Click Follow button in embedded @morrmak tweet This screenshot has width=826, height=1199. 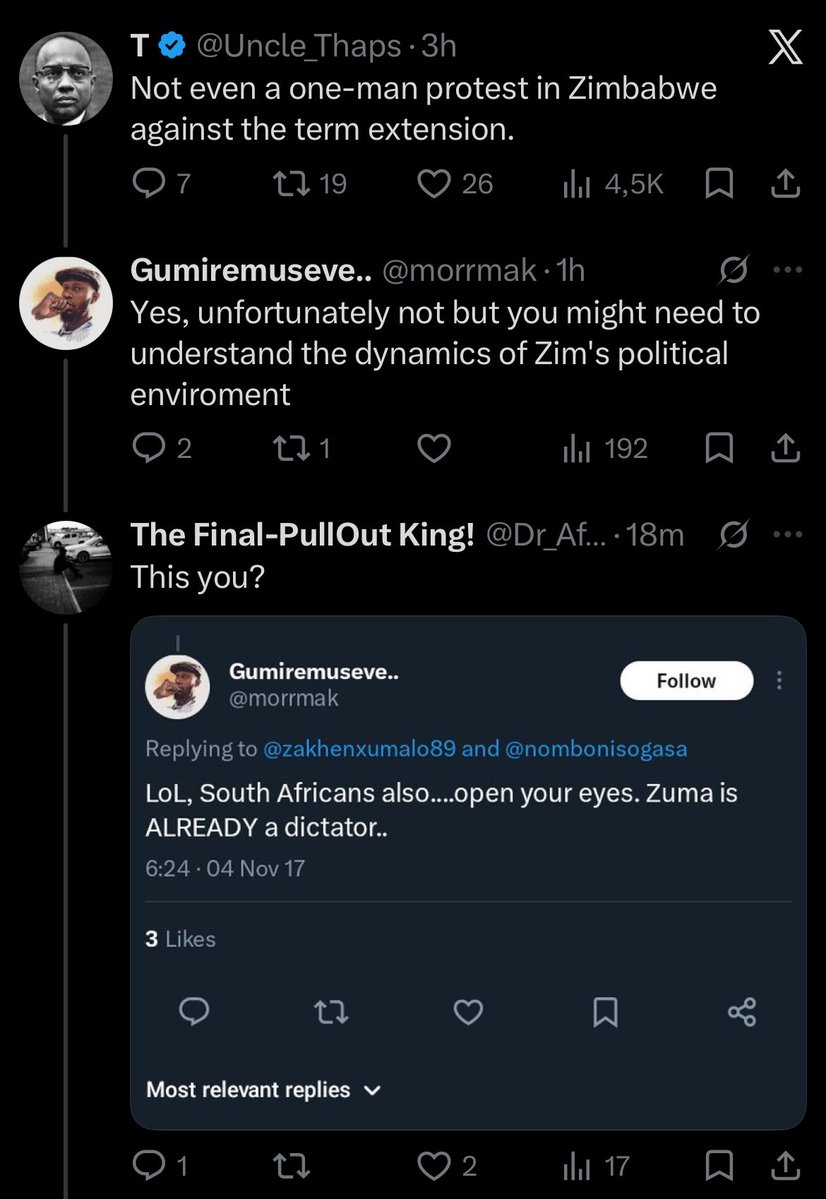coord(686,681)
